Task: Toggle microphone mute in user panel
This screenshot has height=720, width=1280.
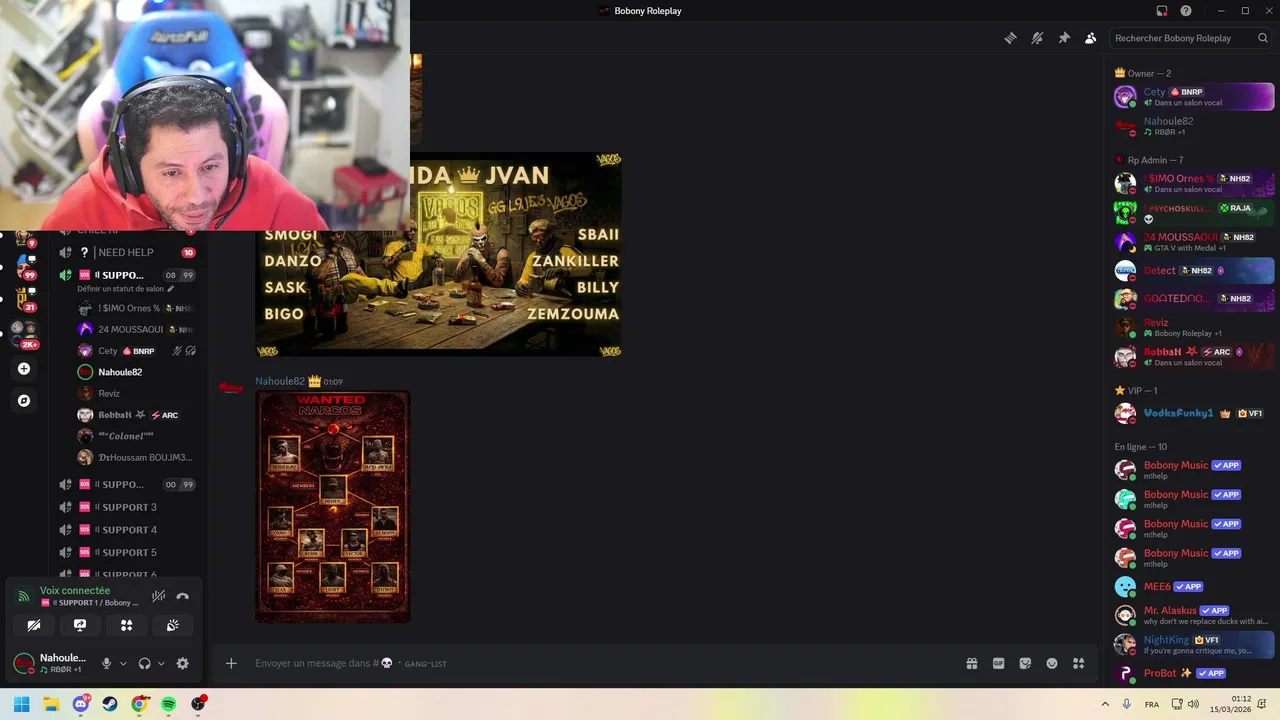Action: [106, 663]
